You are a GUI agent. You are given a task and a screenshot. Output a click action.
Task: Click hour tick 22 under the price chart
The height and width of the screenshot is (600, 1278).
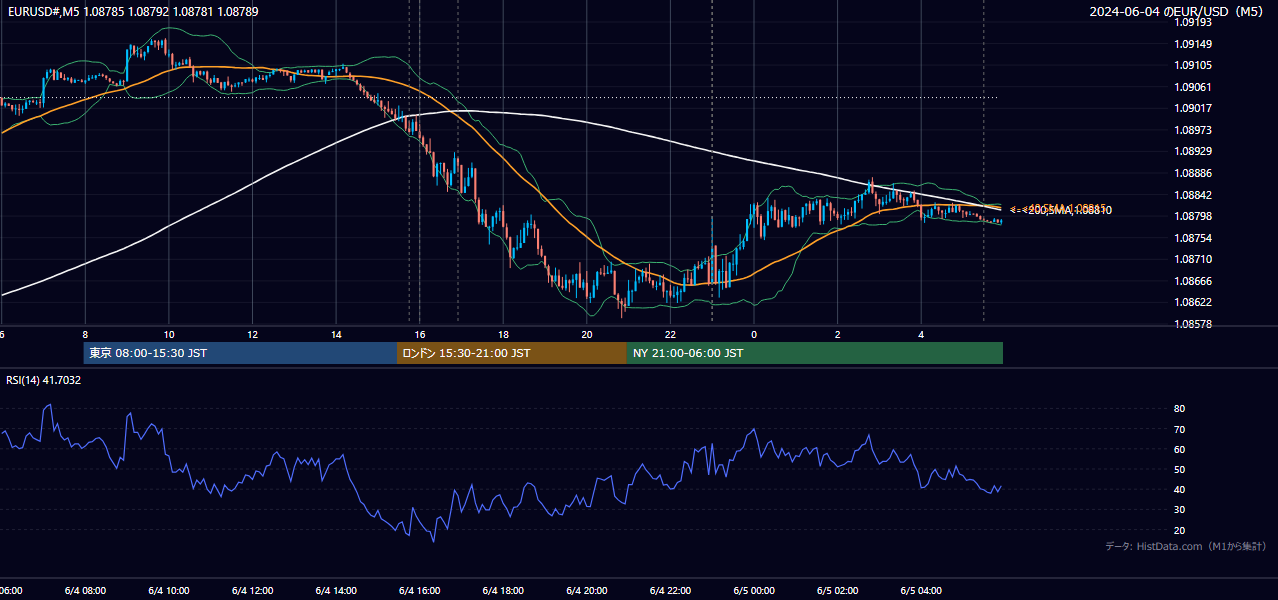pyautogui.click(x=670, y=334)
